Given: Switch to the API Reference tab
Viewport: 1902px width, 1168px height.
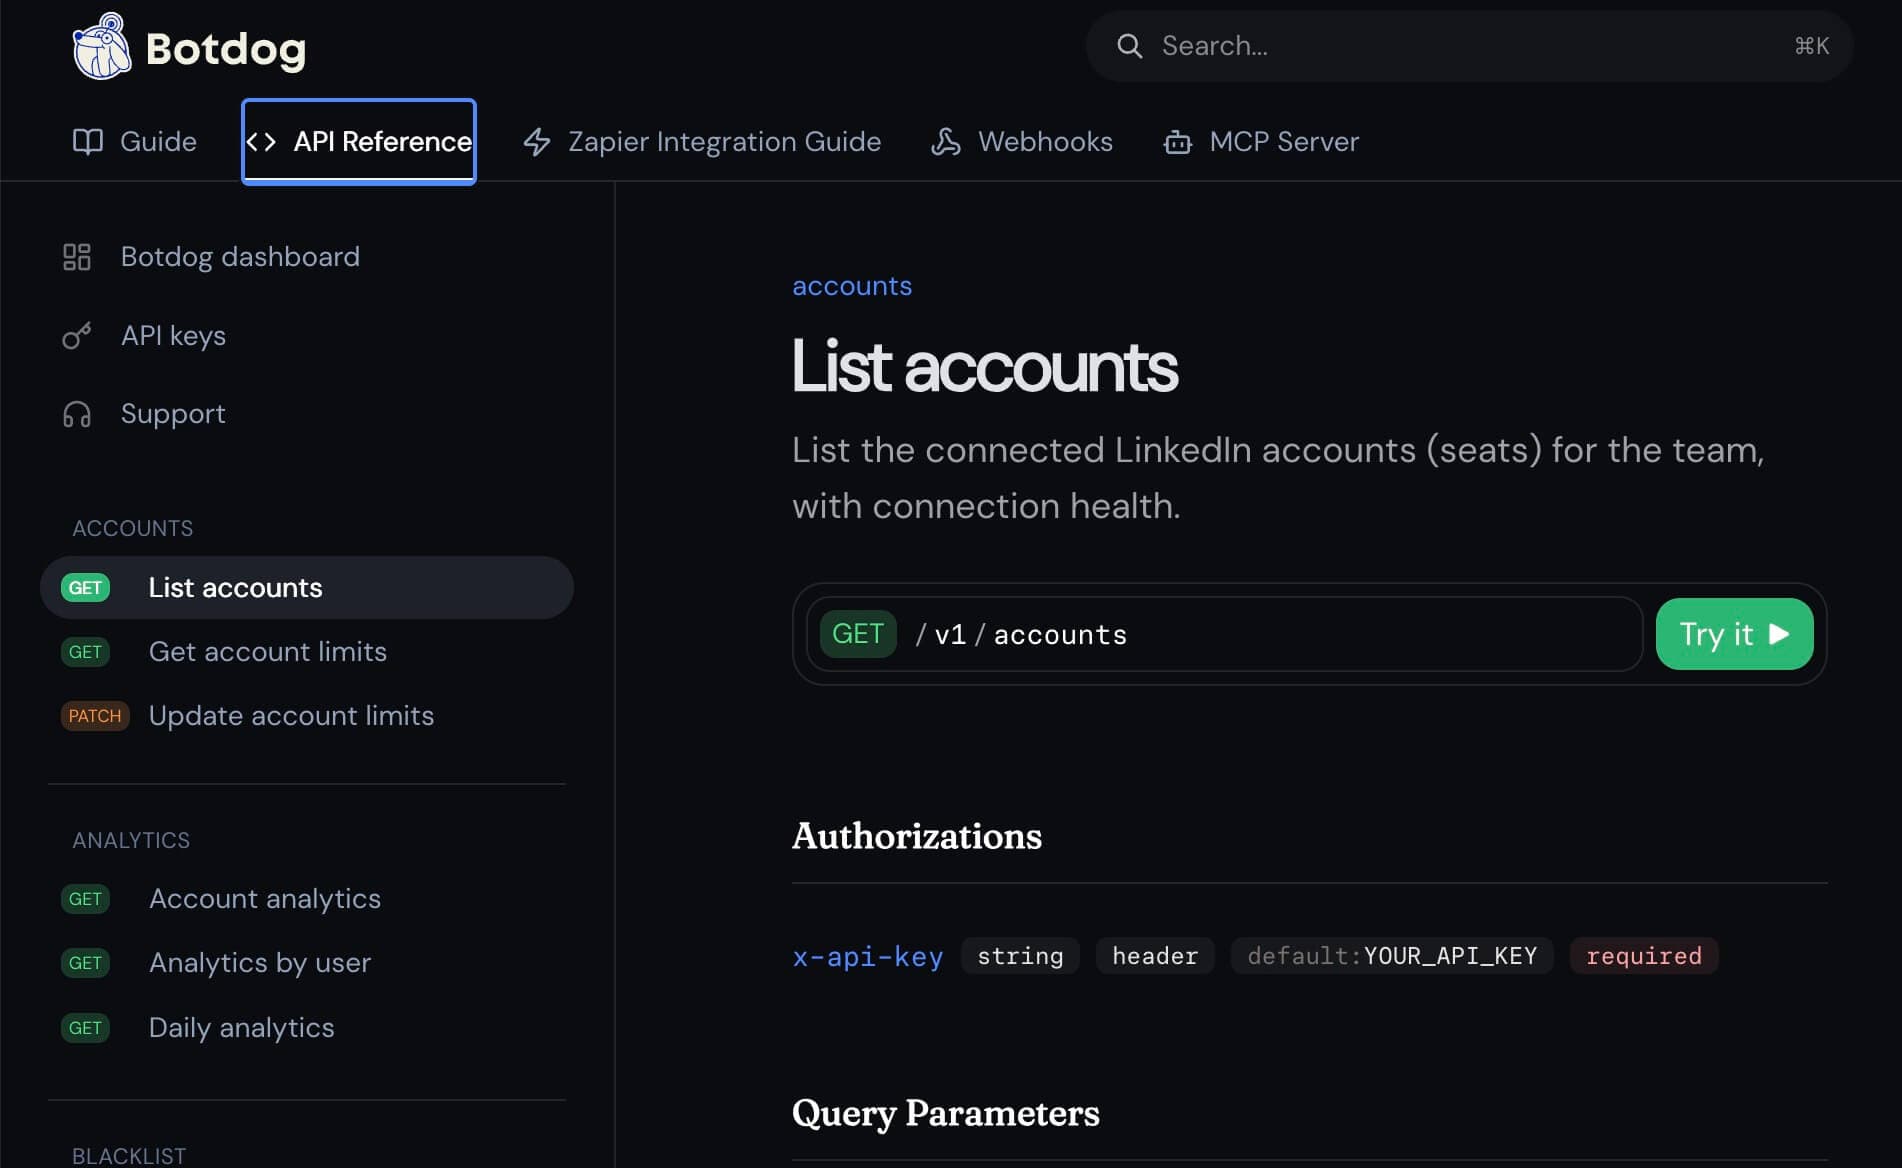Looking at the screenshot, I should coord(359,142).
